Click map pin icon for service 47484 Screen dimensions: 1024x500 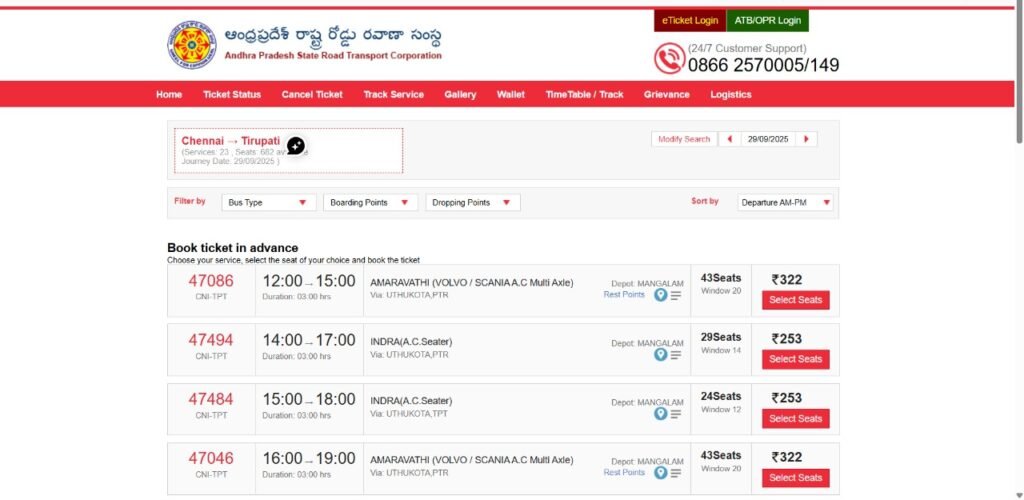click(x=660, y=414)
